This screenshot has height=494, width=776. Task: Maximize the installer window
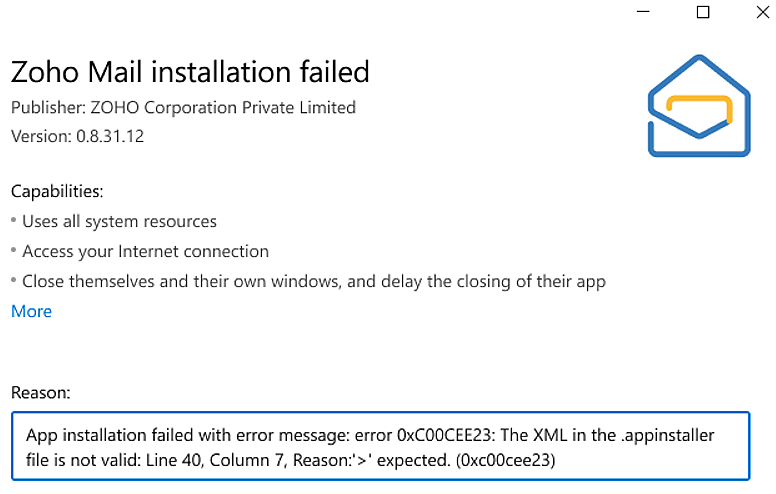click(703, 12)
